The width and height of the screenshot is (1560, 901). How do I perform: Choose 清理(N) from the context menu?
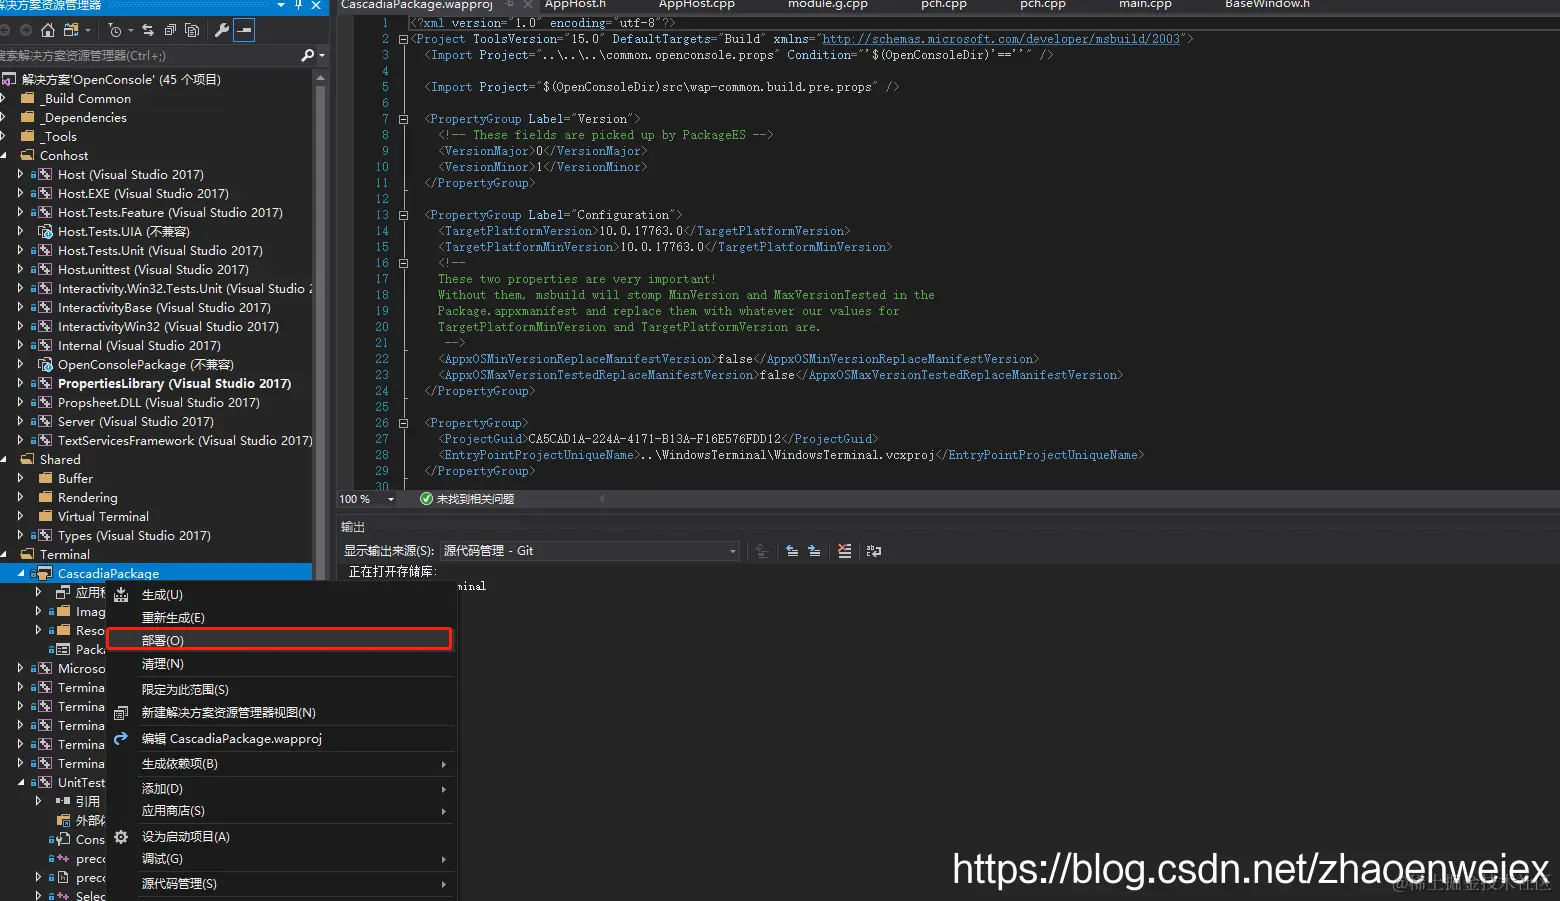[x=280, y=664]
